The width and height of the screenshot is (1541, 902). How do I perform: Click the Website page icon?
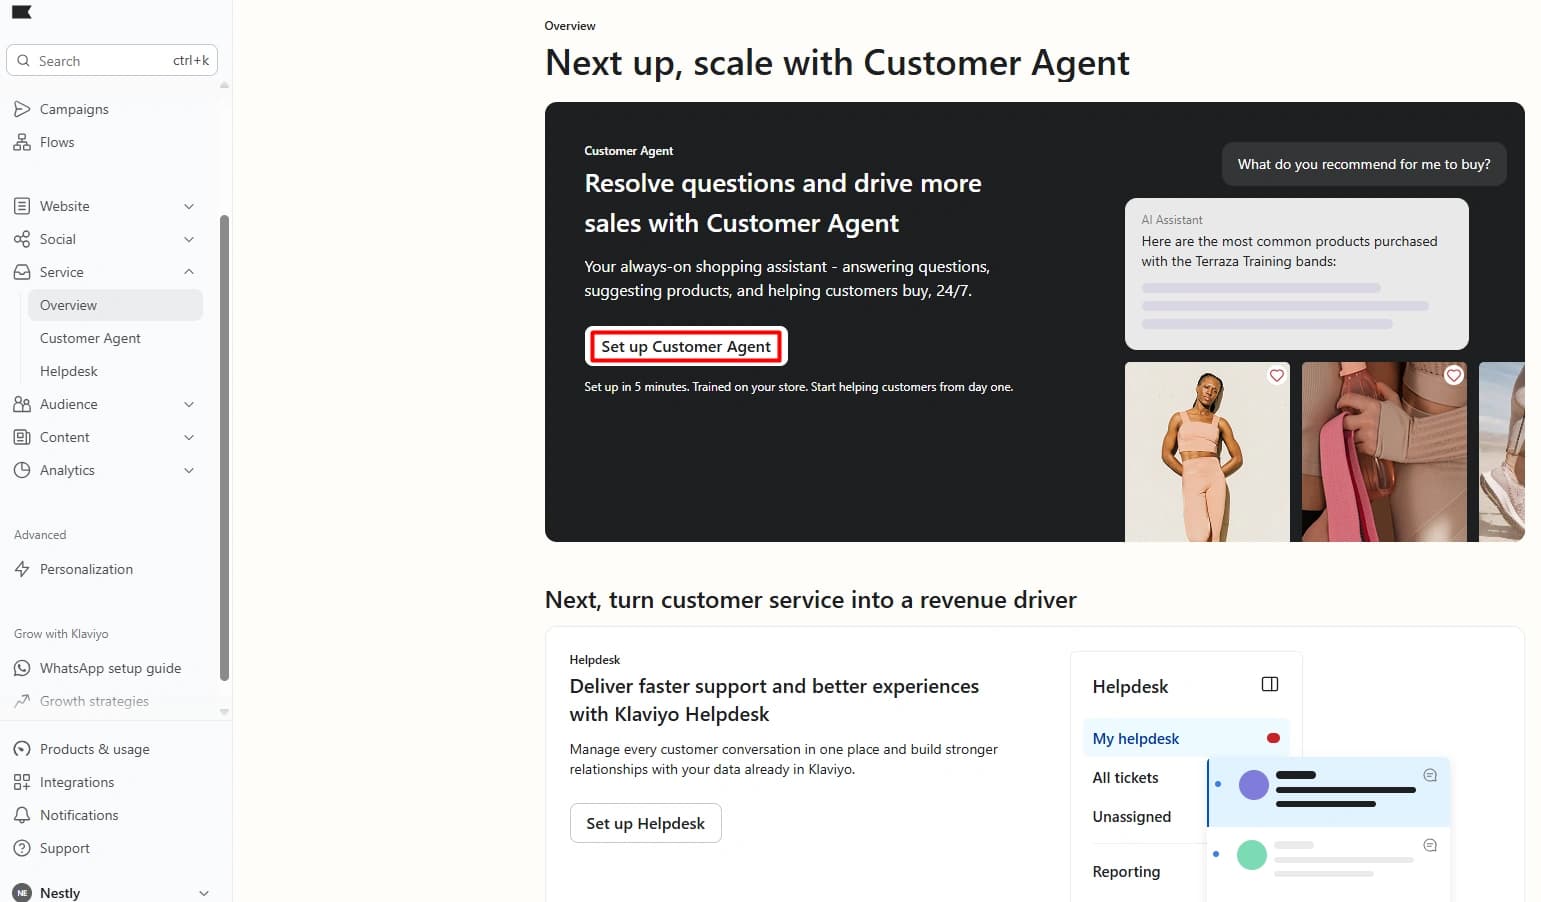pyautogui.click(x=22, y=206)
